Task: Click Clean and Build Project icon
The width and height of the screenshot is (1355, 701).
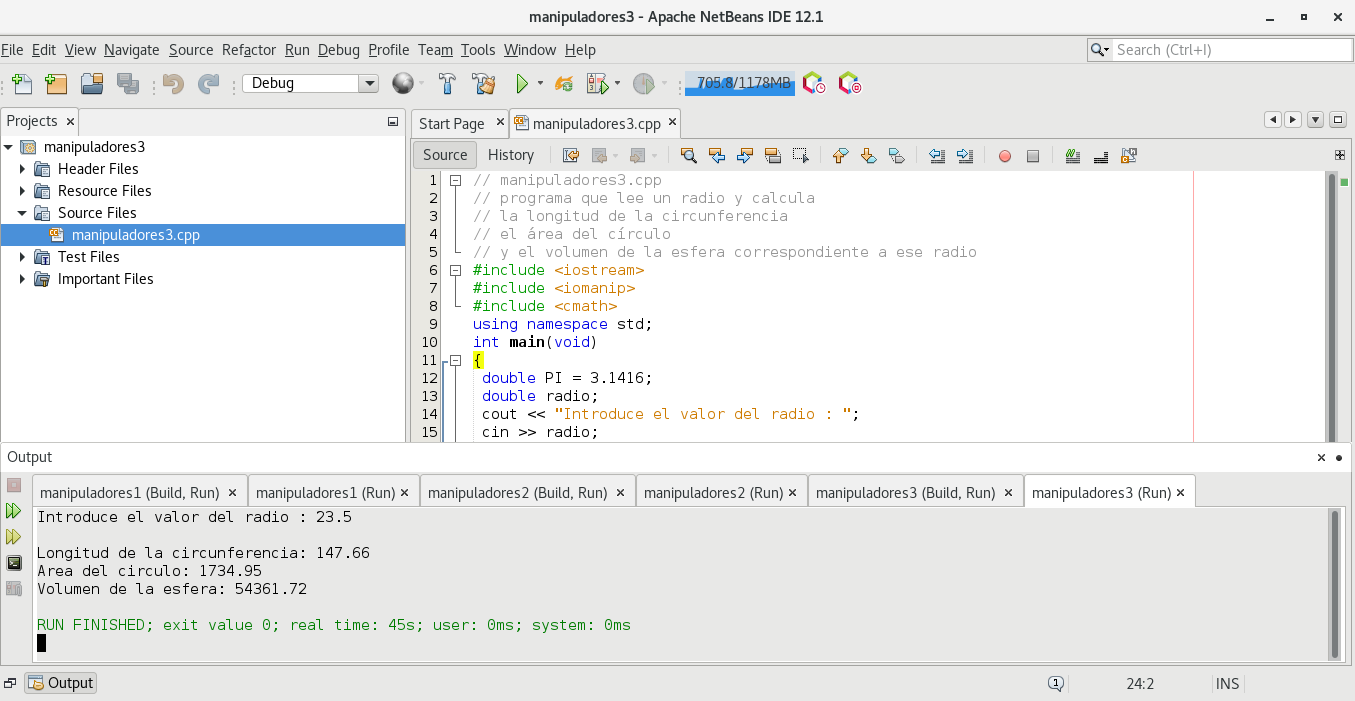Action: tap(484, 84)
